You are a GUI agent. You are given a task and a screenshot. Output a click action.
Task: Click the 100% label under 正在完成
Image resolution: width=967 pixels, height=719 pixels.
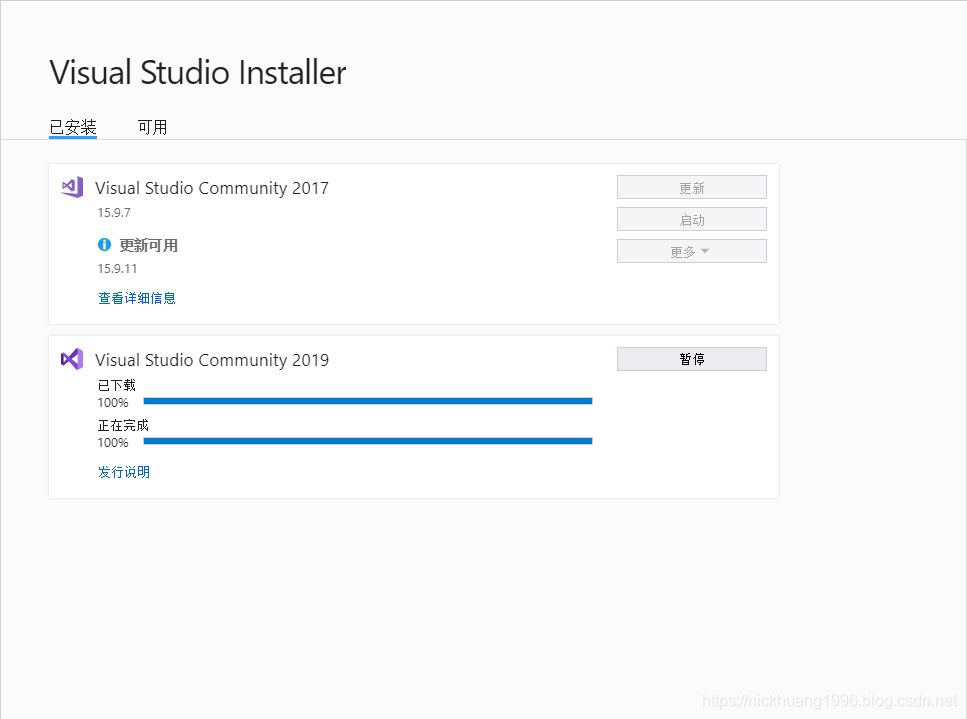(x=113, y=443)
